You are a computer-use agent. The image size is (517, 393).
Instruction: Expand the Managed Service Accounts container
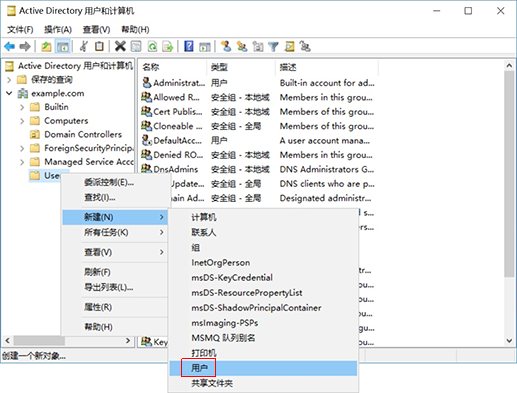click(x=22, y=162)
